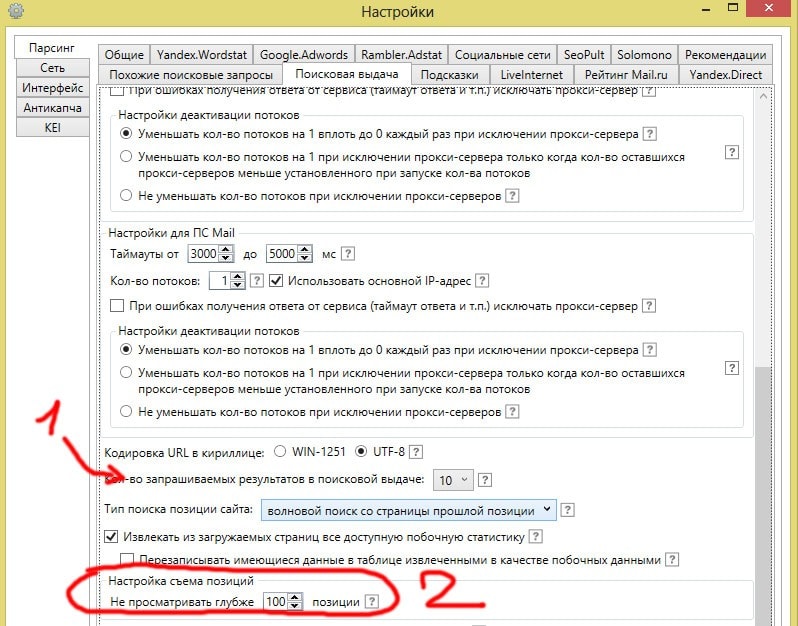Image resolution: width=798 pixels, height=626 pixels.
Task: Open help for 'Не просматривать глубже' setting
Action: coord(372,602)
